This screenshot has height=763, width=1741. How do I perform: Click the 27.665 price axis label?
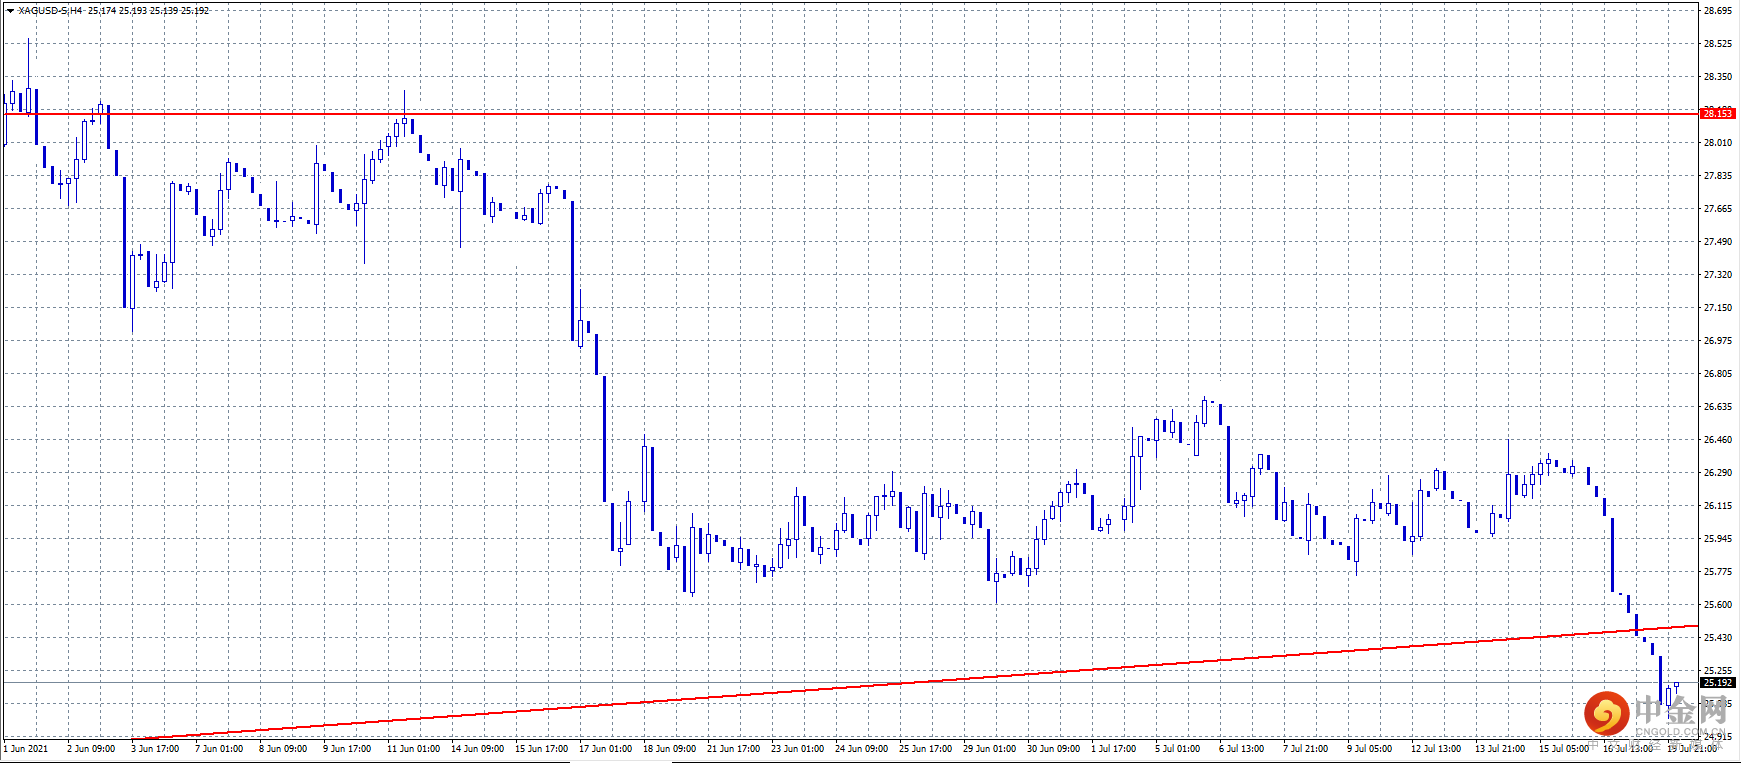coord(1718,209)
